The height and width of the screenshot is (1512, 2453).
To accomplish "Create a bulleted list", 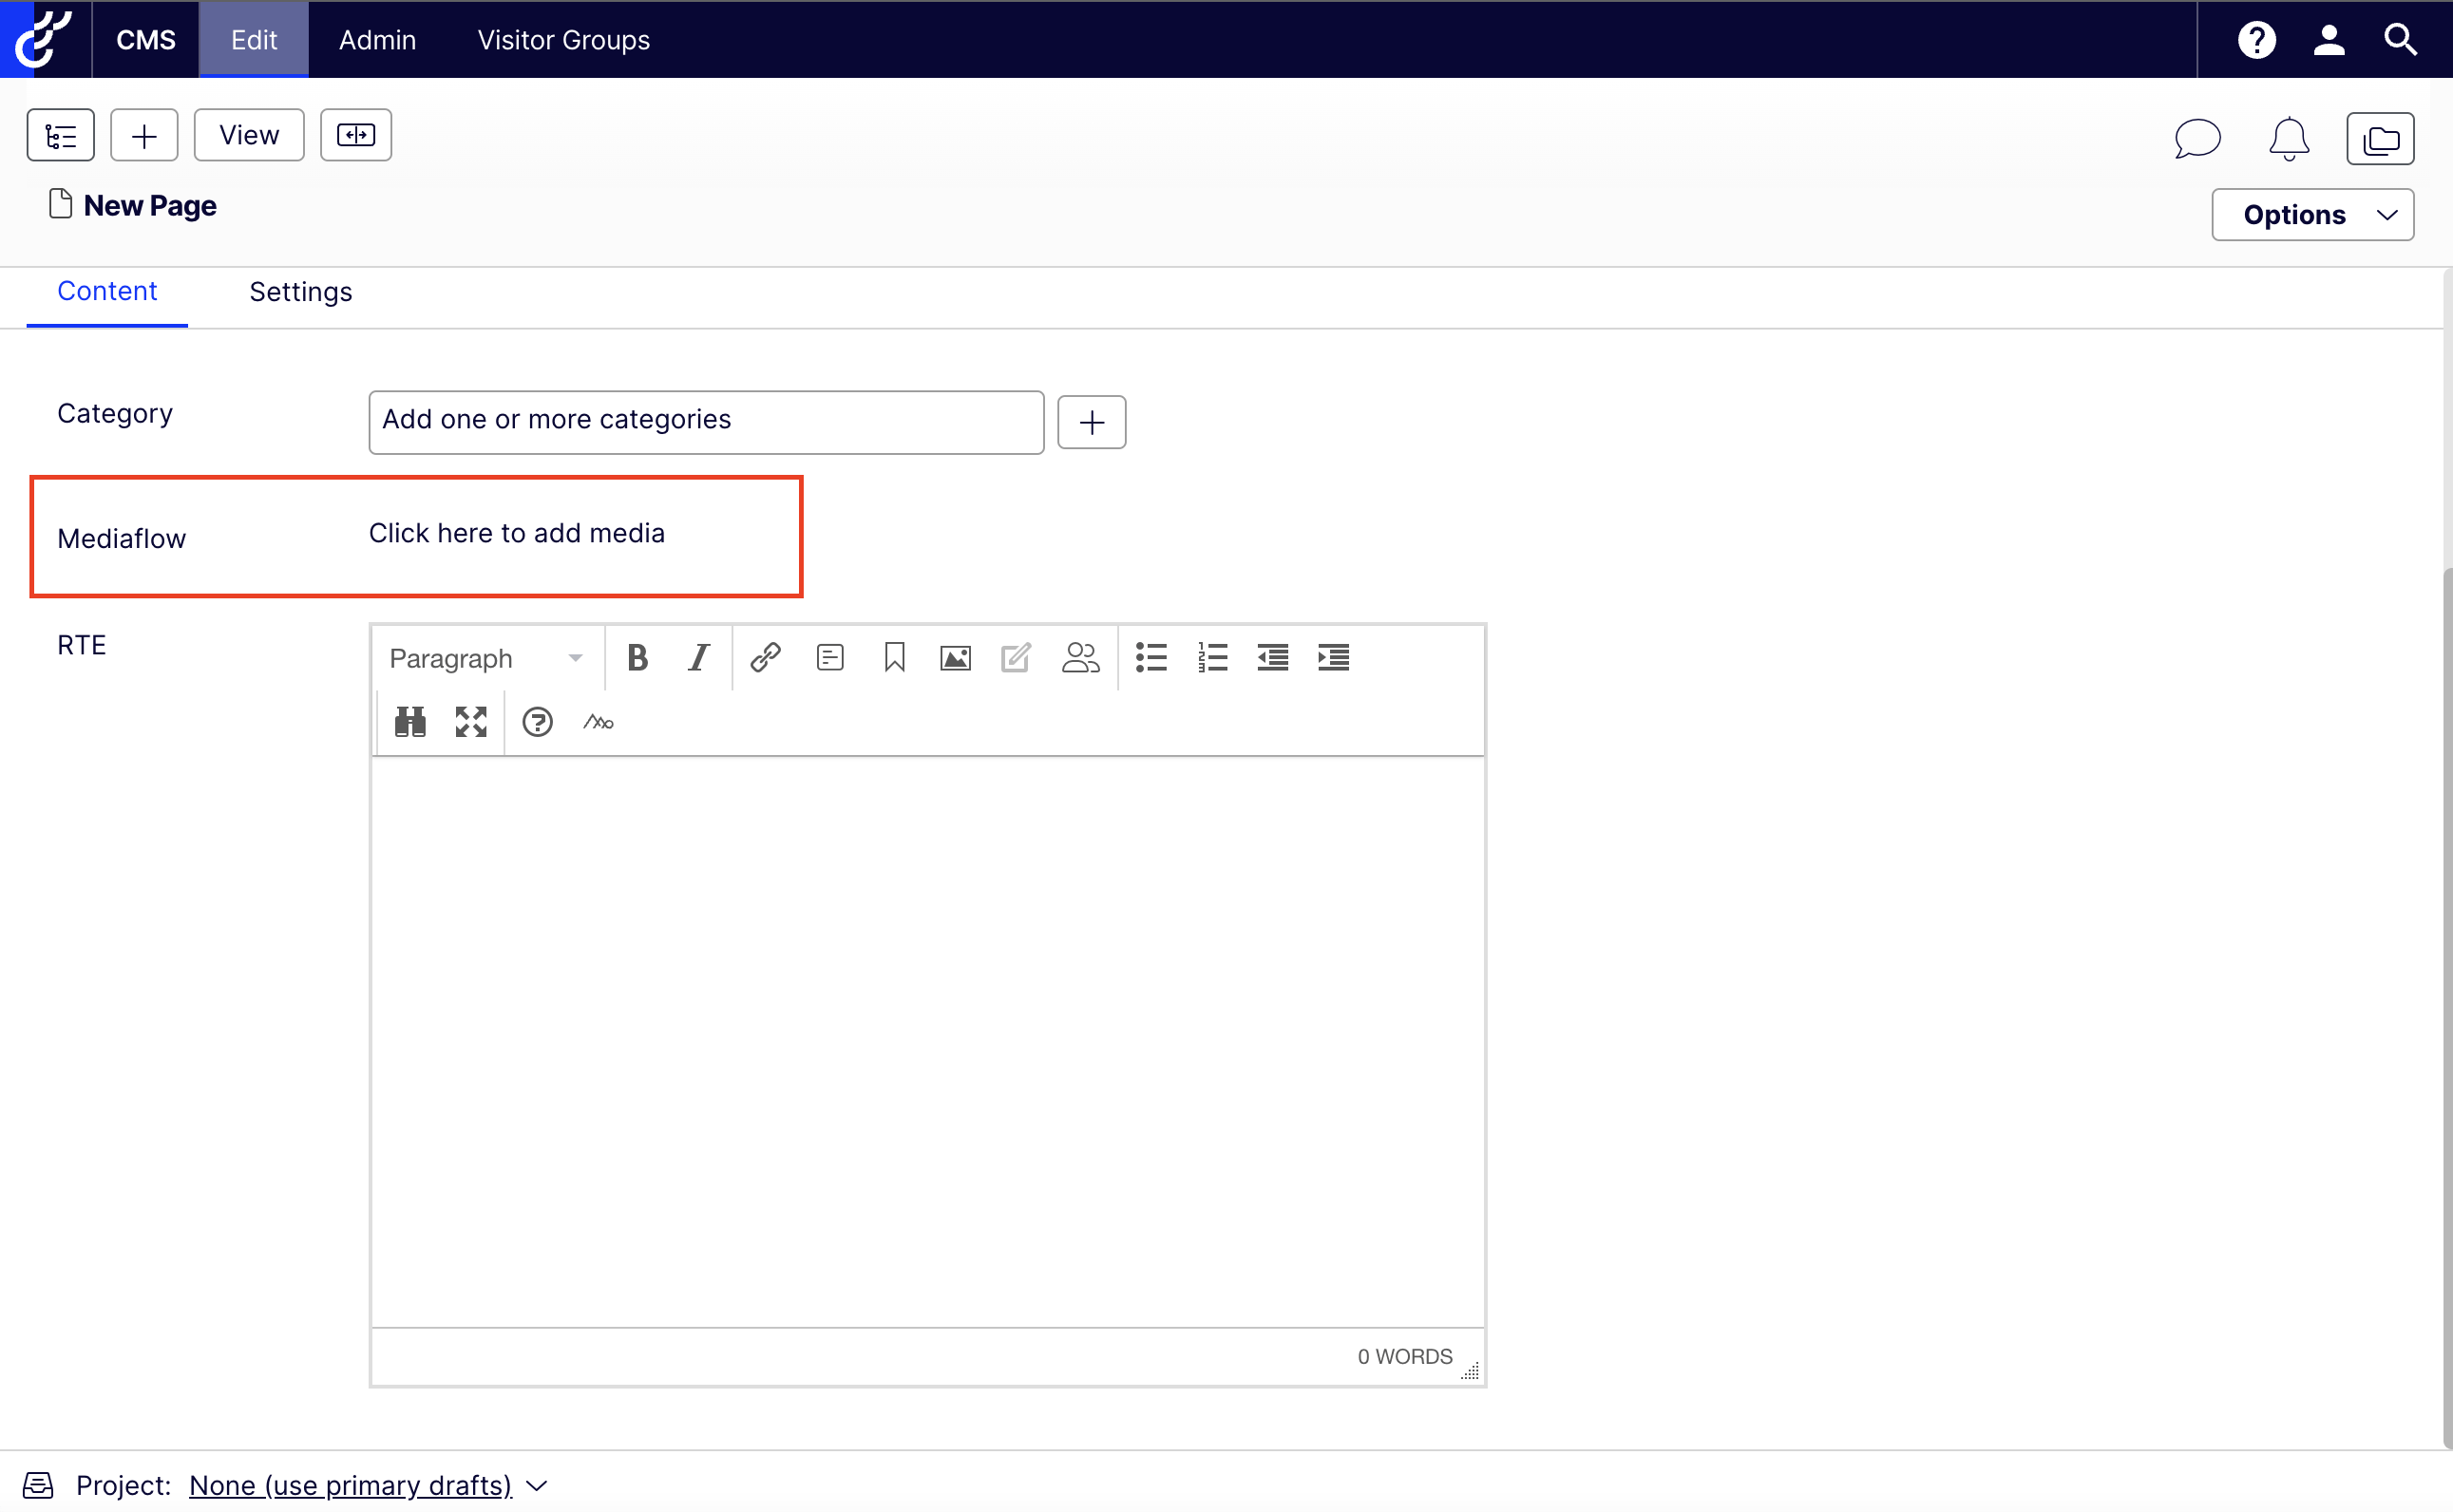I will point(1150,657).
